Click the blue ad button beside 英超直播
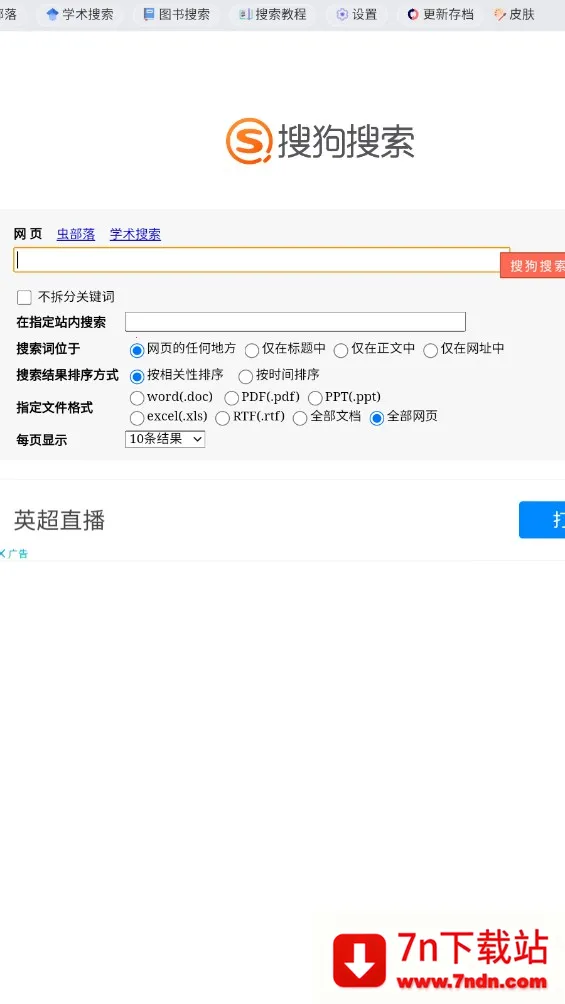 point(542,519)
